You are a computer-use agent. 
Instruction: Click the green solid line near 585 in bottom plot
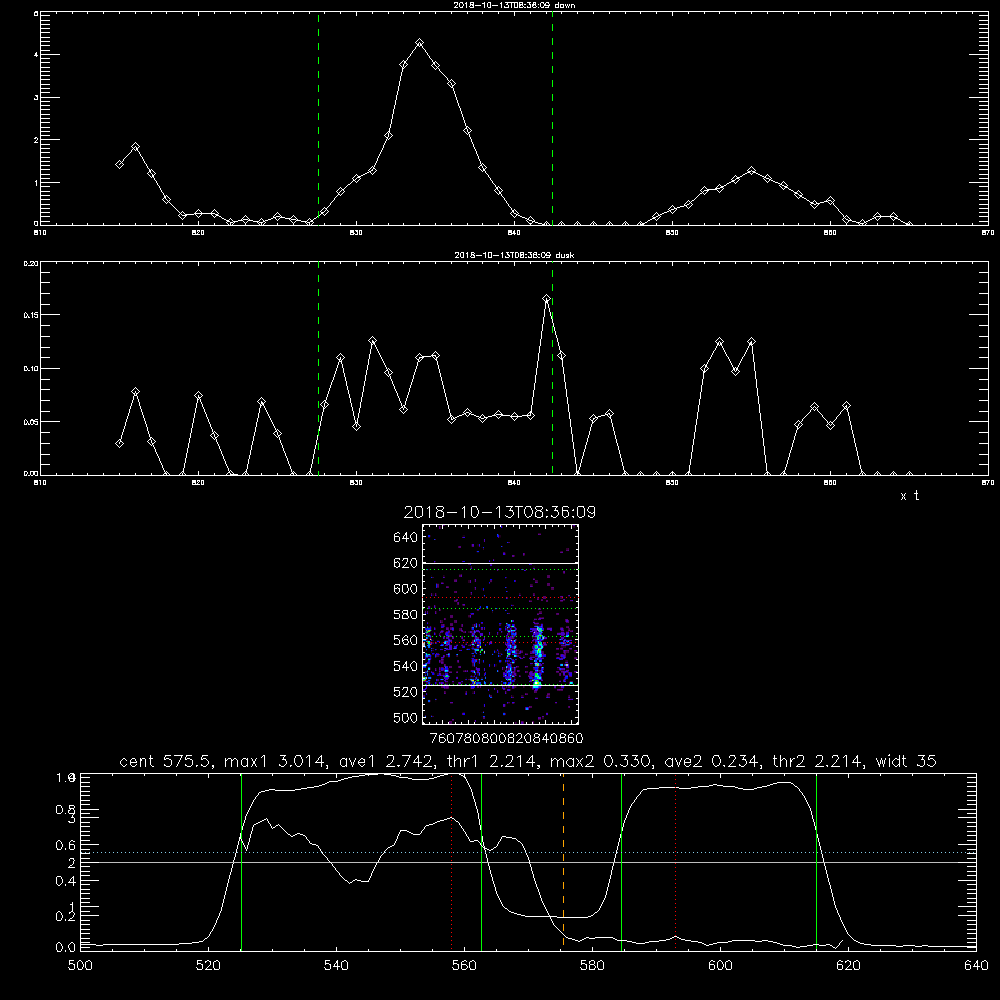(621, 861)
